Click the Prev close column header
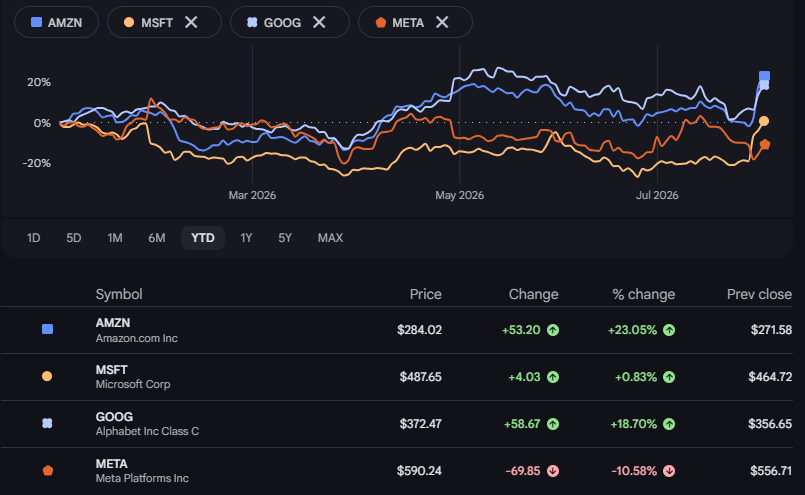Viewport: 805px width, 495px height. 759,294
